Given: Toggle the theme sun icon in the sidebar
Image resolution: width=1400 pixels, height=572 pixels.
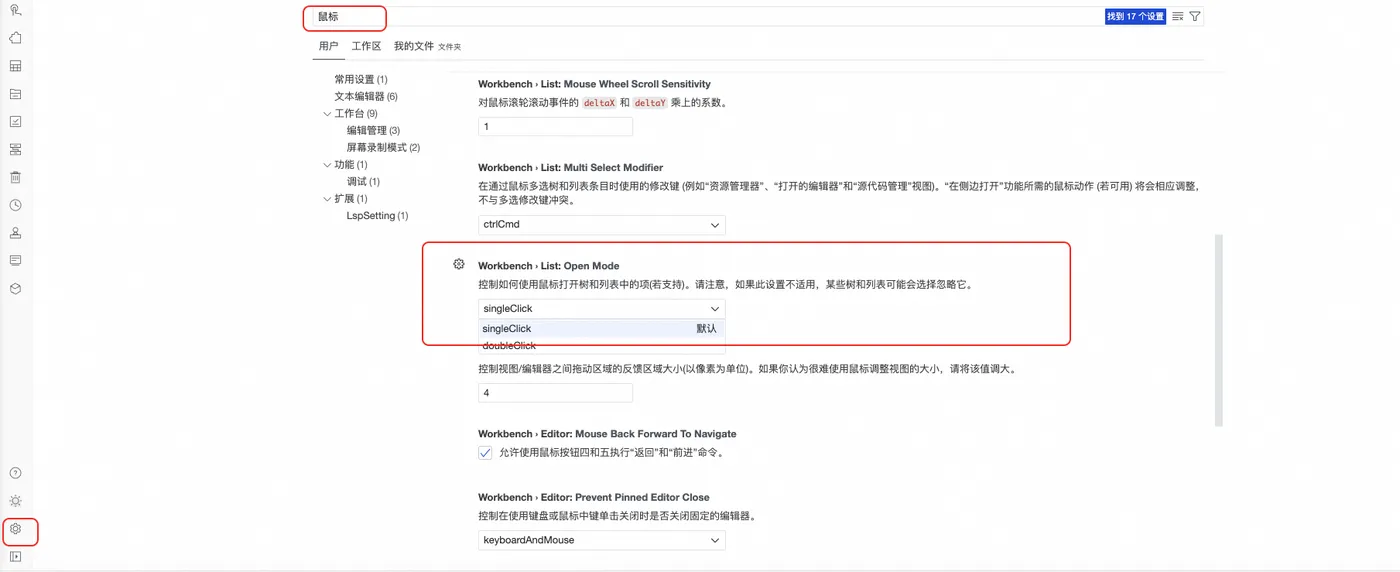Looking at the screenshot, I should click(x=15, y=501).
